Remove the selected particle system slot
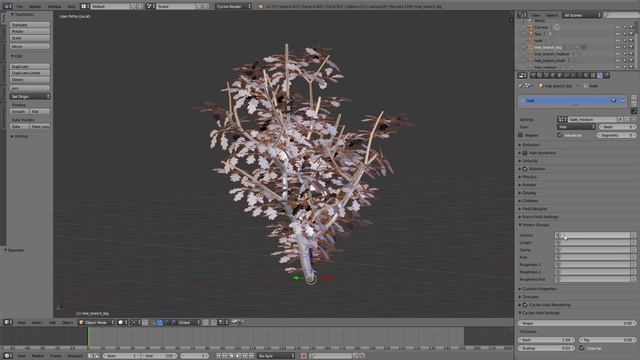The image size is (640, 360). pyautogui.click(x=633, y=104)
